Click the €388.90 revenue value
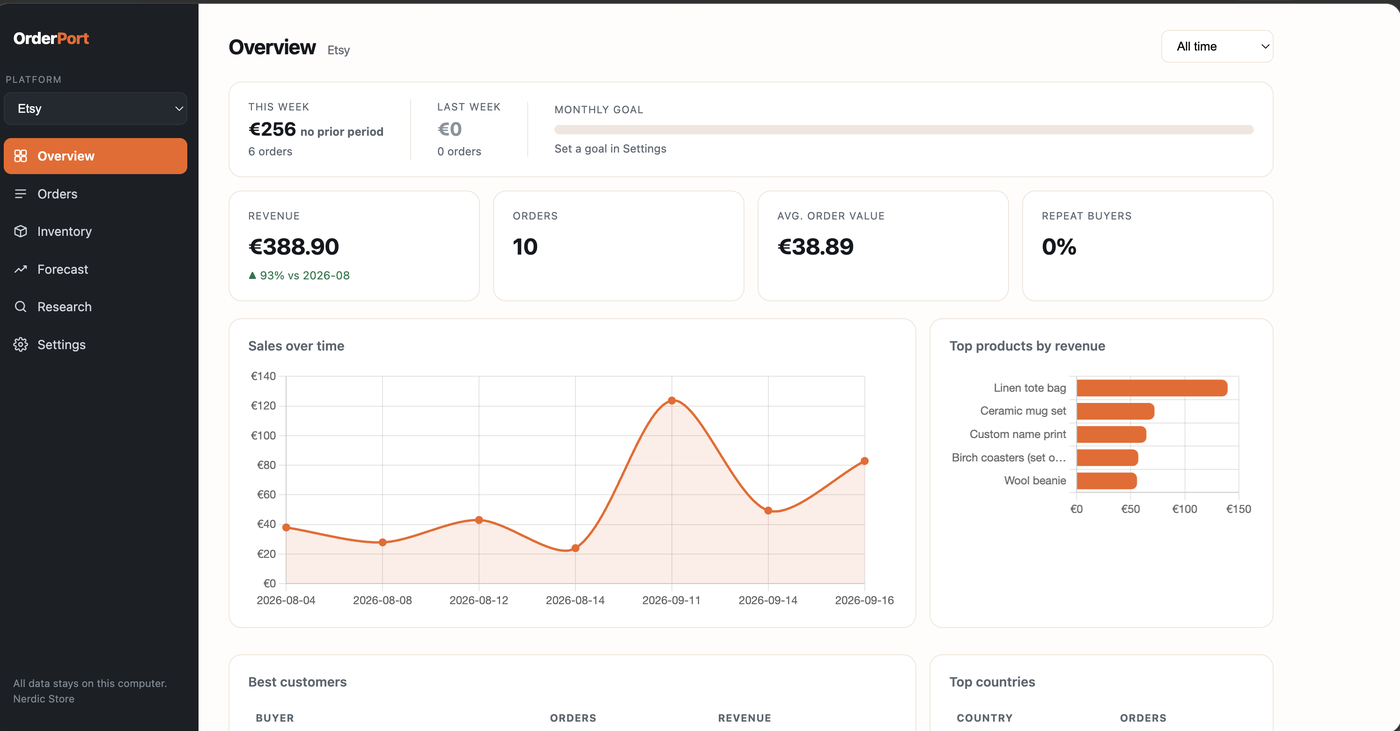 point(294,247)
